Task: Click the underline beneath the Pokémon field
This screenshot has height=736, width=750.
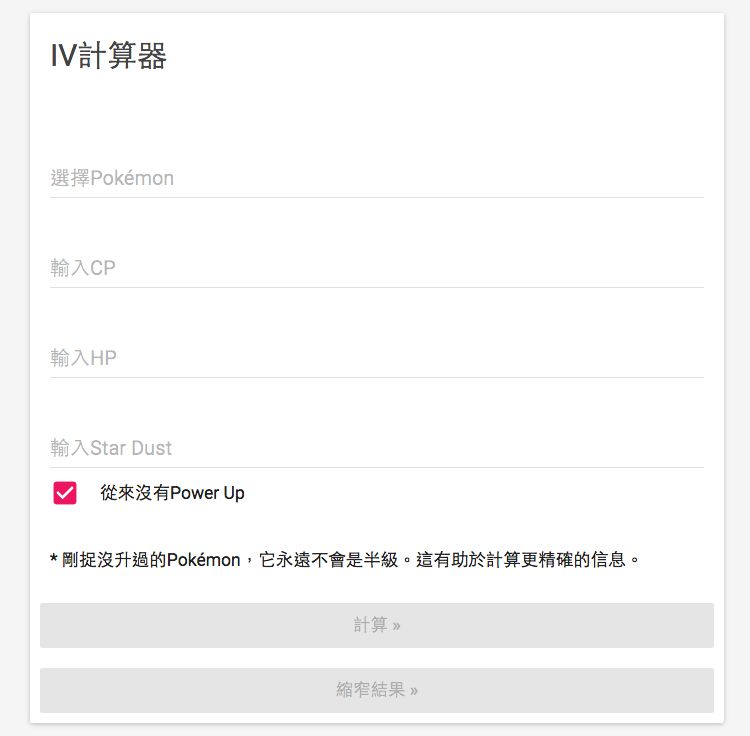Action: pos(376,197)
